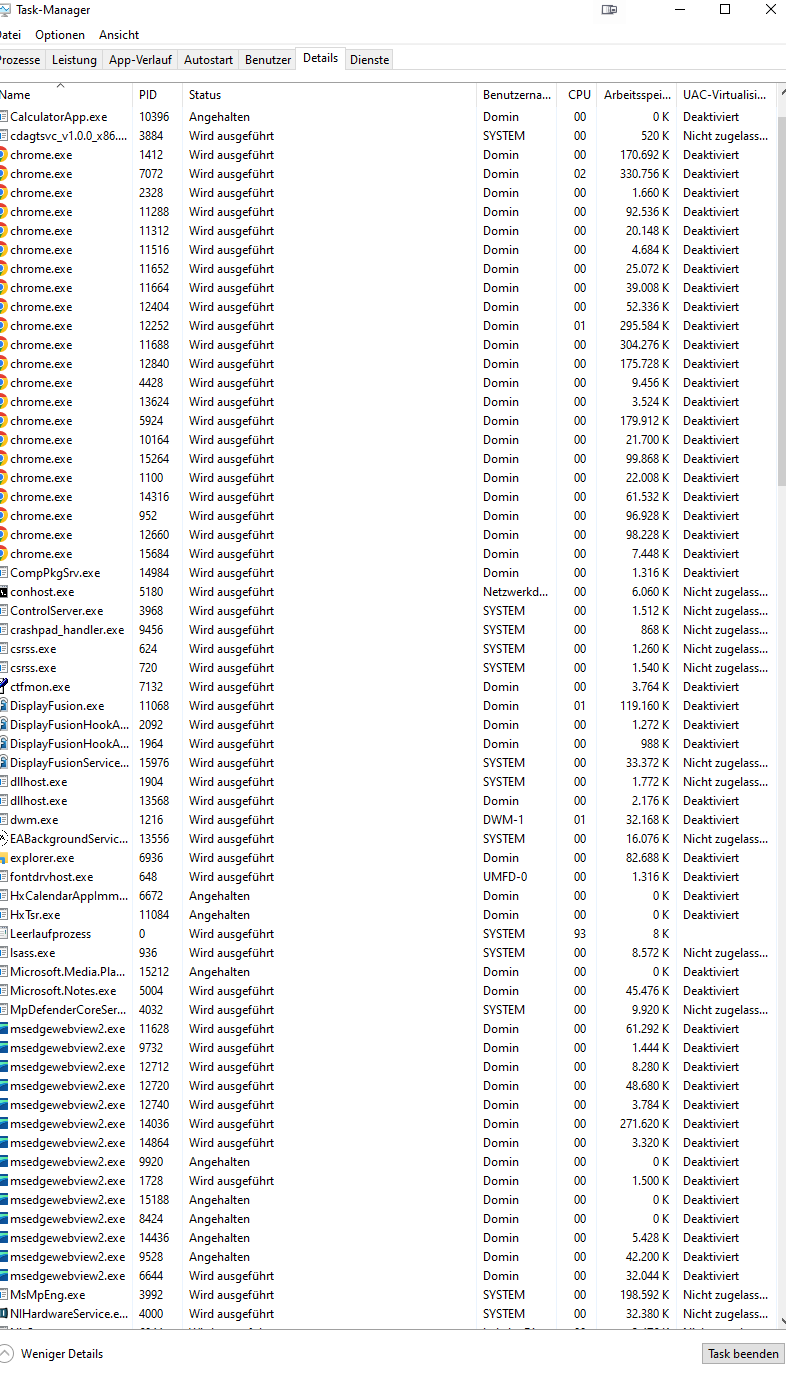This screenshot has width=786, height=1374.
Task: Open the Ansicht menu
Action: [119, 35]
